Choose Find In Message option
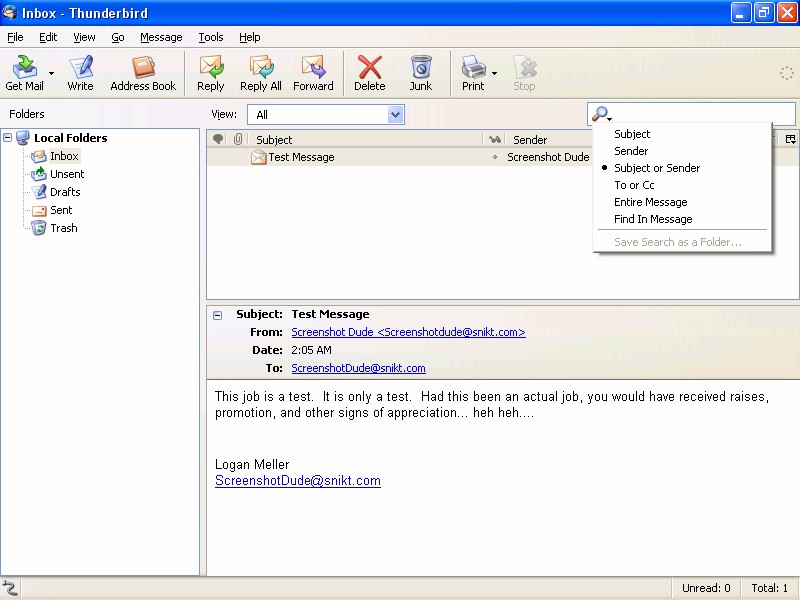Image resolution: width=800 pixels, height=600 pixels. coord(653,219)
